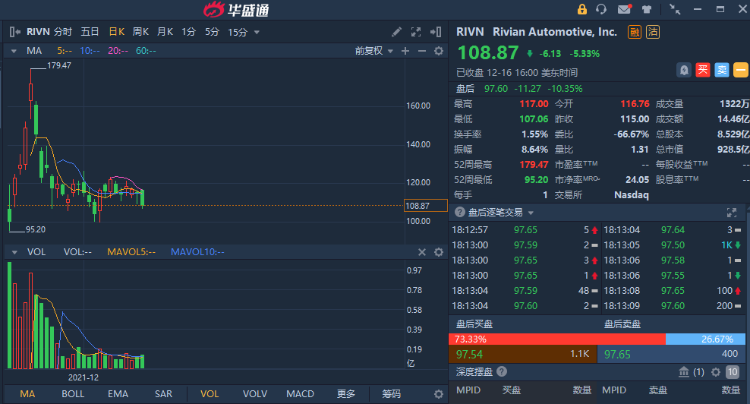Select VOLV sub-chart indicator
750x404 pixels.
(254, 394)
